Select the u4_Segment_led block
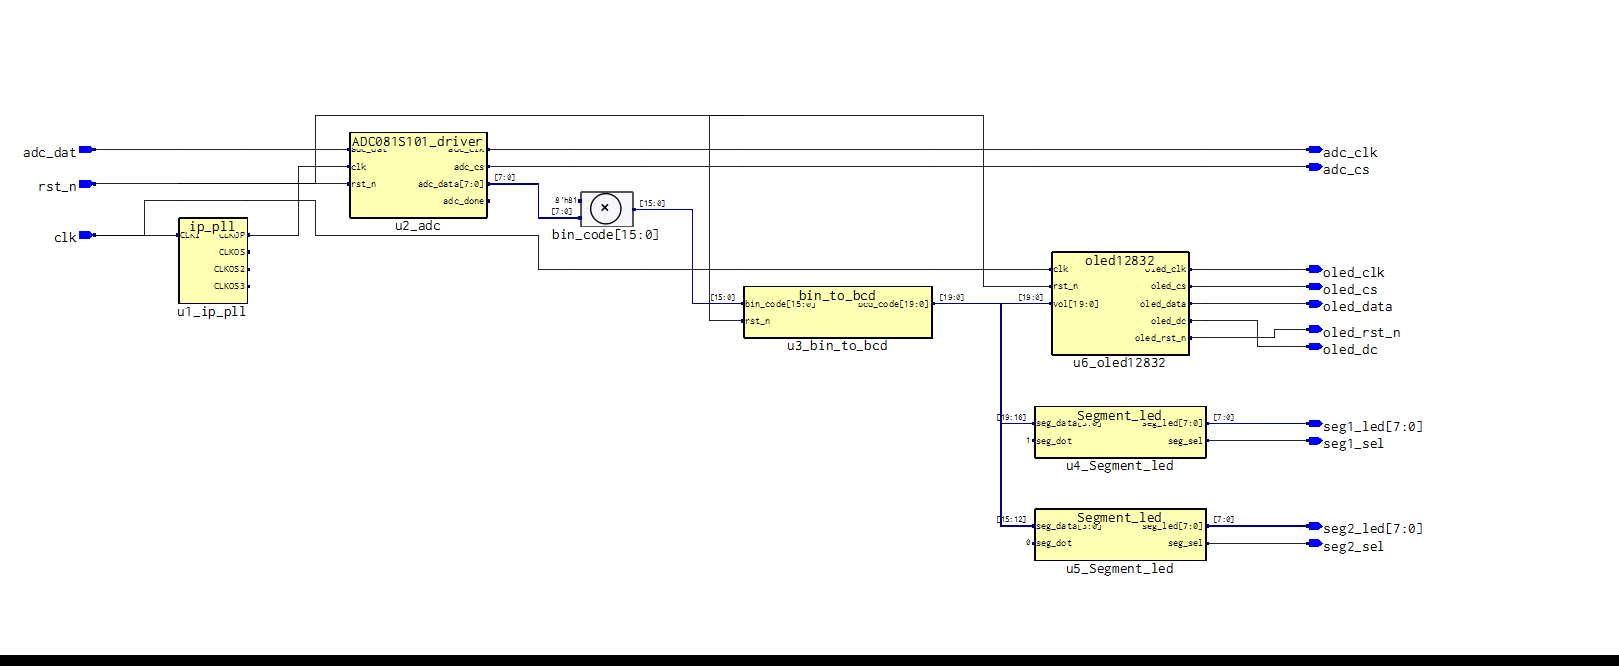 tap(1120, 432)
